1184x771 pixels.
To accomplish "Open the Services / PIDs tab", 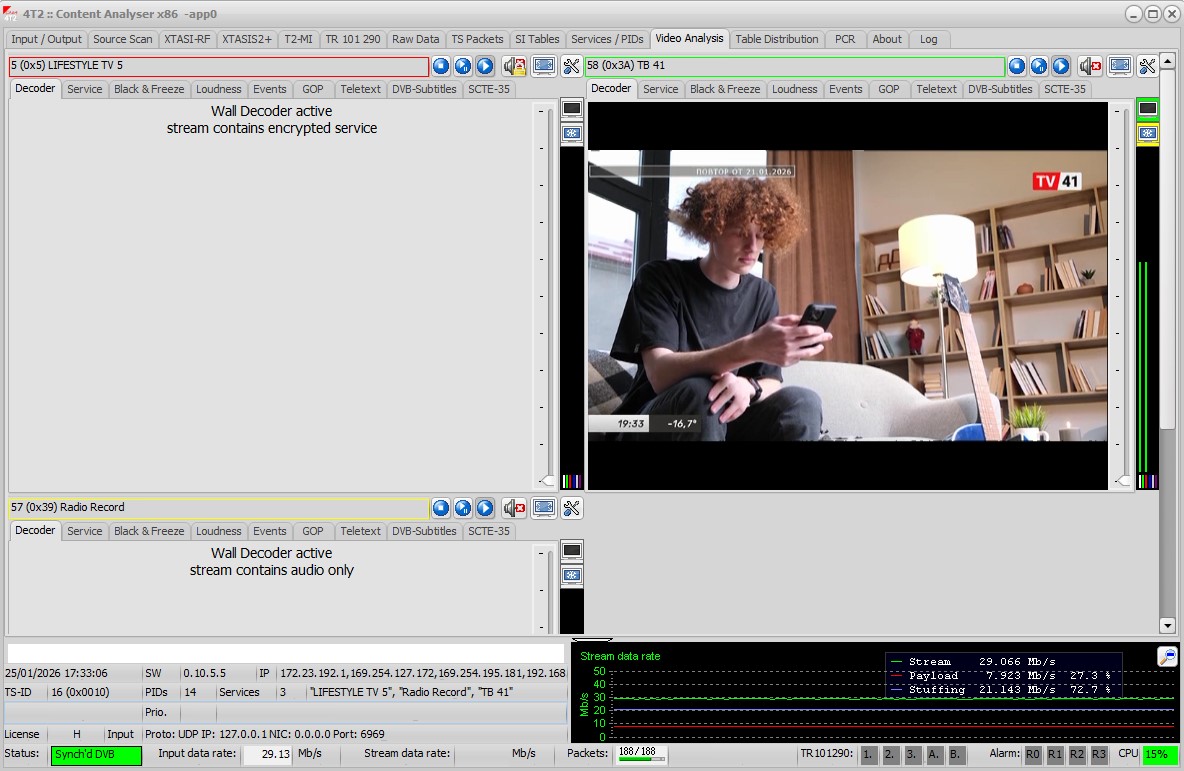I will pos(607,39).
